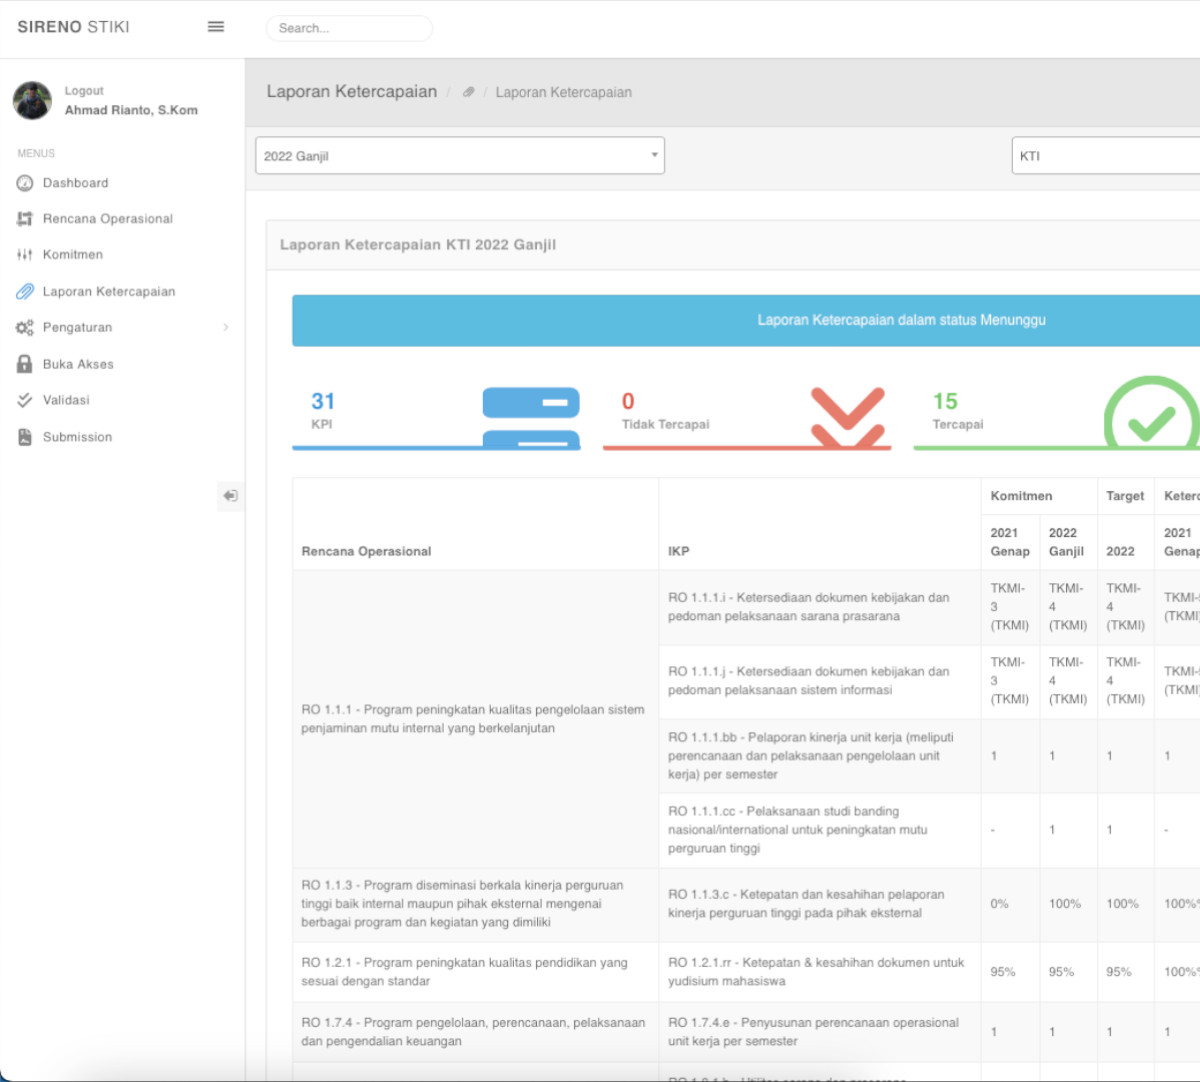Image resolution: width=1200 pixels, height=1082 pixels.
Task: Click the hamburger menu toggle icon
Action: coord(215,27)
